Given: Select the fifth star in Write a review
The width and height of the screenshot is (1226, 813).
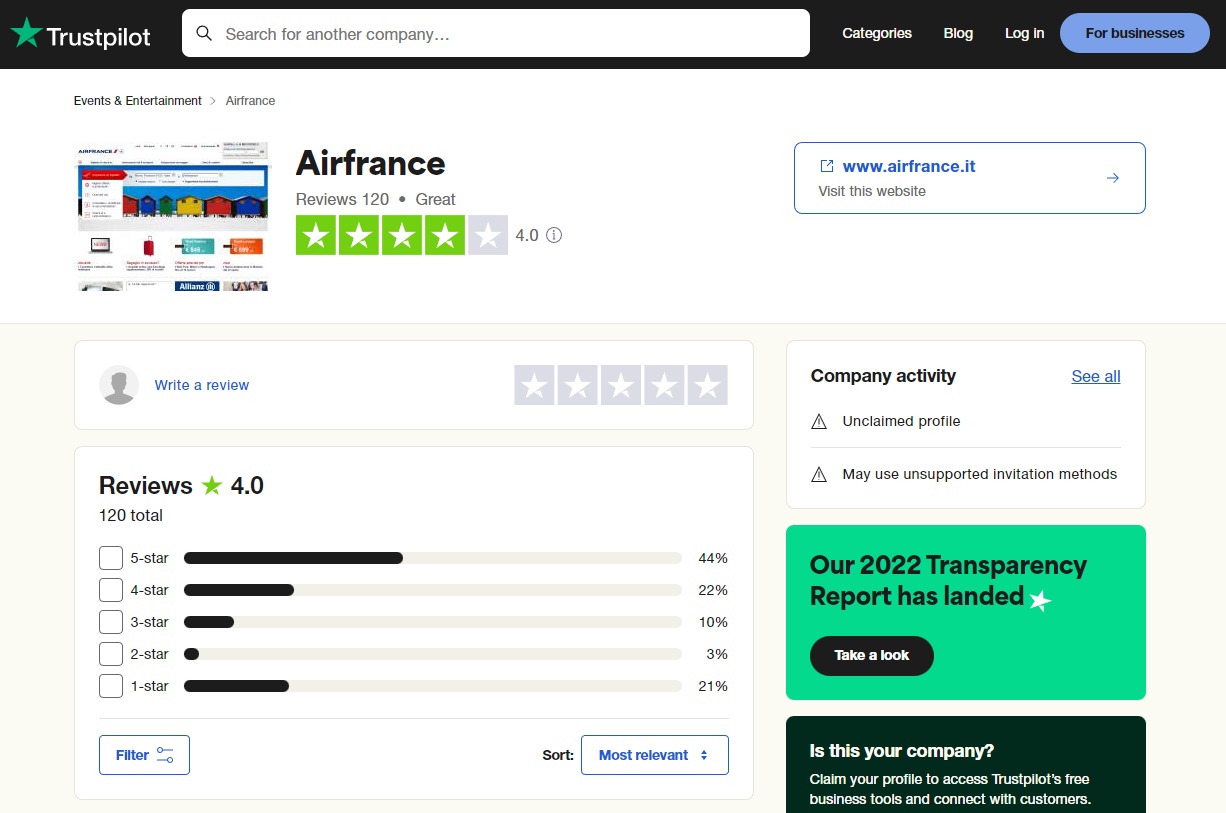Looking at the screenshot, I should 707,385.
